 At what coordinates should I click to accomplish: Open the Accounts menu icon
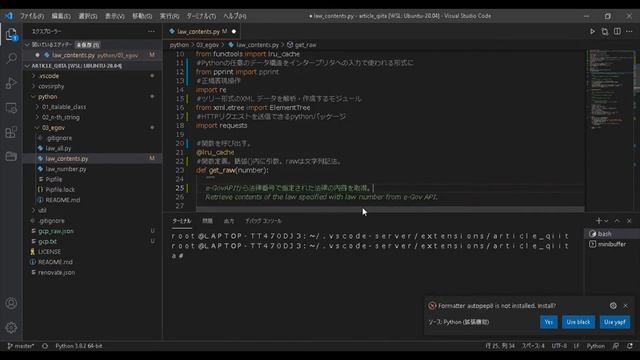(11, 303)
